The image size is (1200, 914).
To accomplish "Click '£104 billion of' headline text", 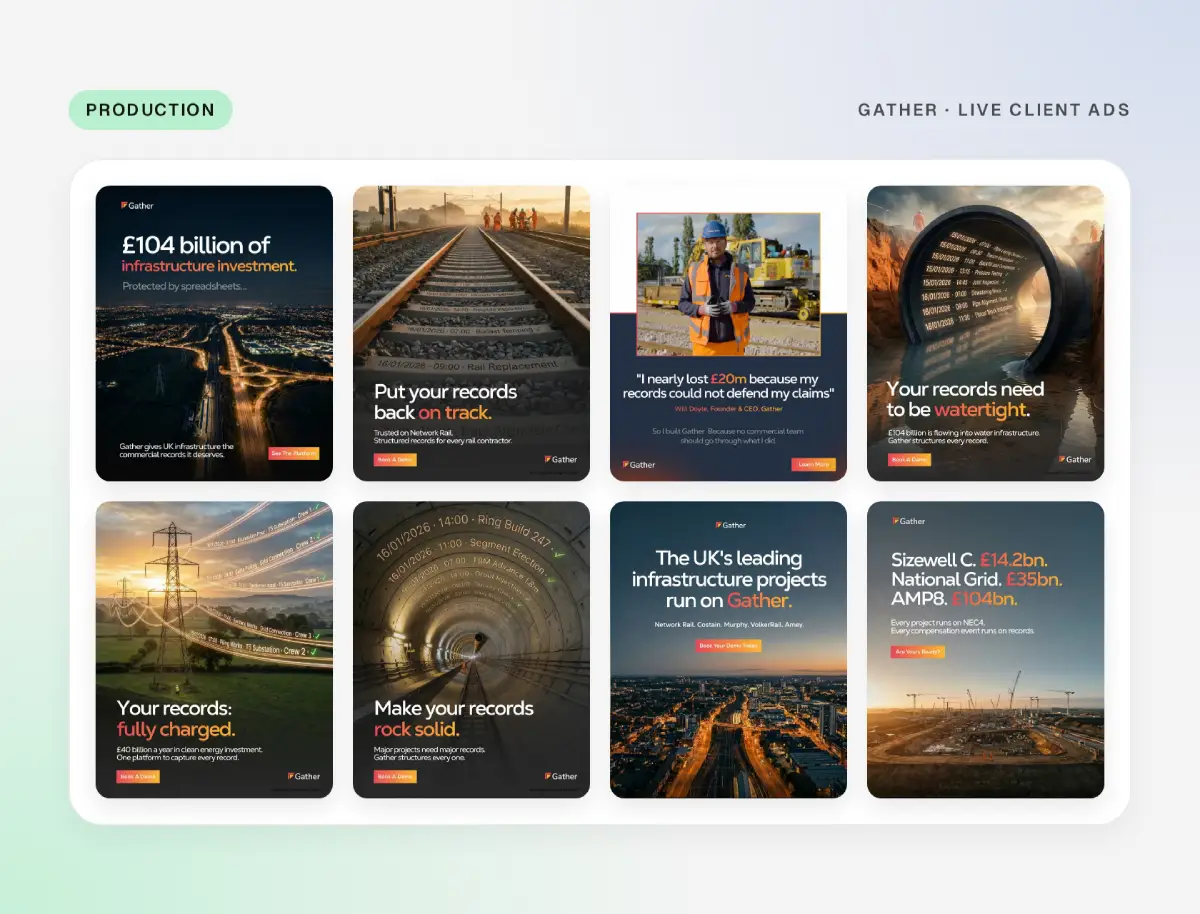I will pos(196,245).
